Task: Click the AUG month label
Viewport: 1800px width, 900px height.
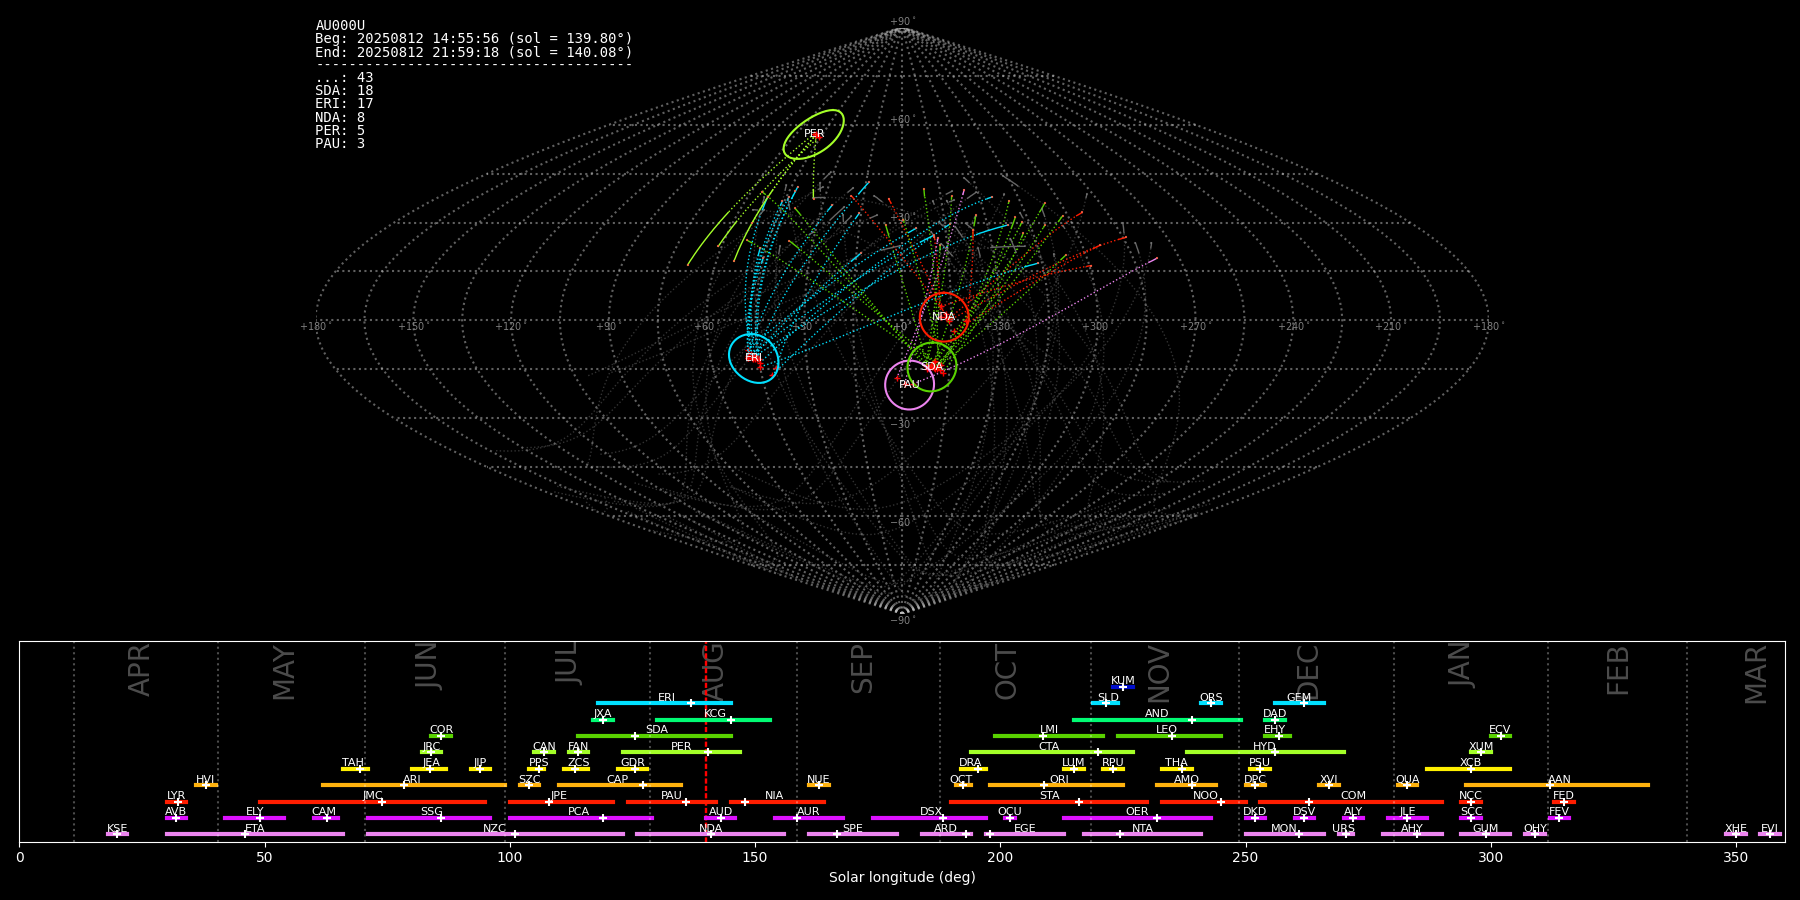Action: [x=713, y=672]
